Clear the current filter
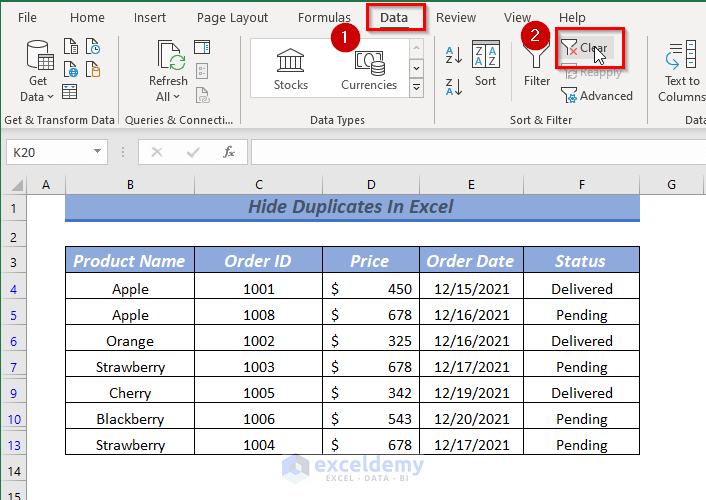The height and width of the screenshot is (500, 706). [587, 47]
